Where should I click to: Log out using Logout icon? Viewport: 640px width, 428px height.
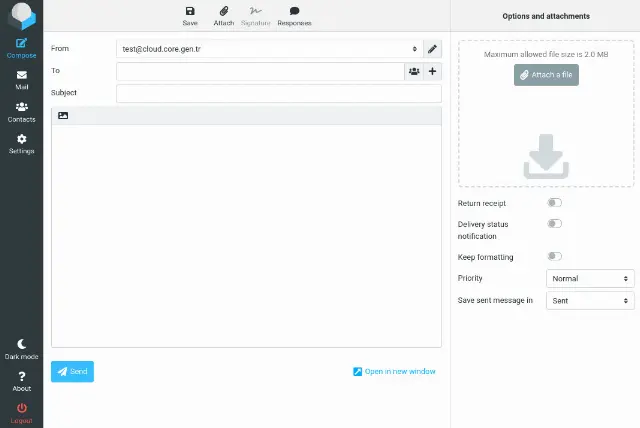[21, 413]
